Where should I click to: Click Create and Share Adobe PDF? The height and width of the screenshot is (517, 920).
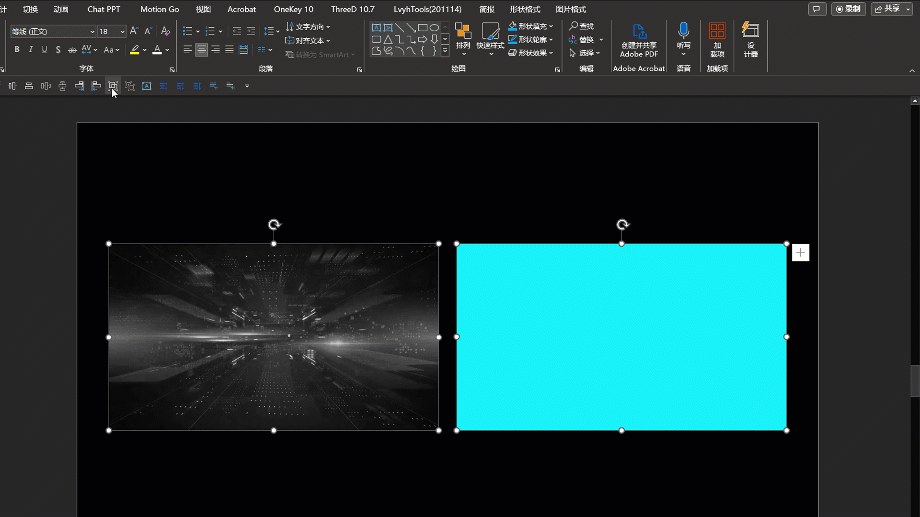coord(639,40)
